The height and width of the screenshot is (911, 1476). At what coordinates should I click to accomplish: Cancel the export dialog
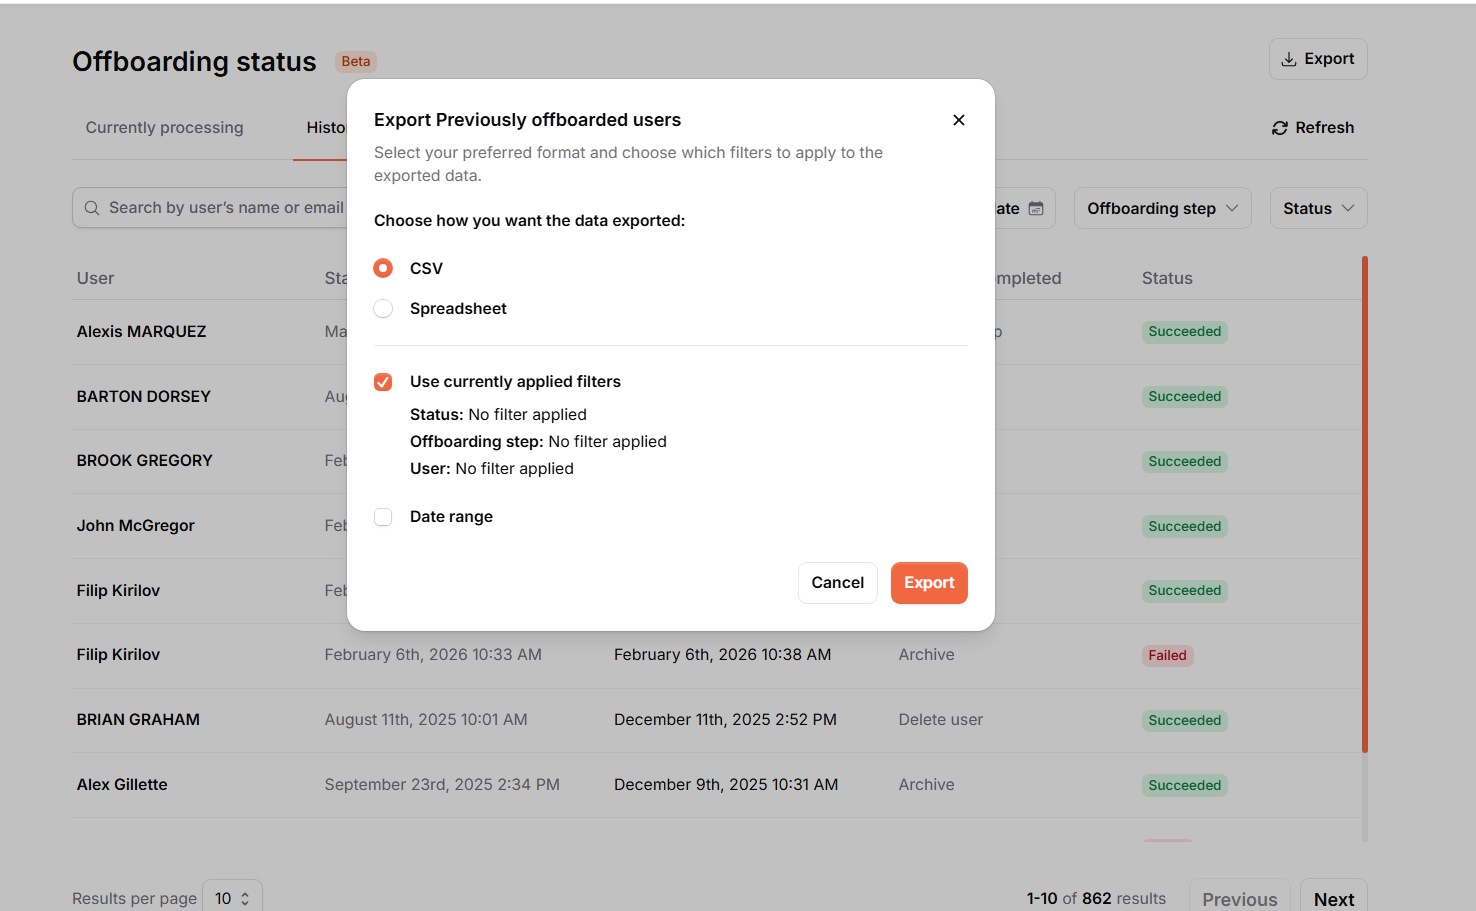837,583
